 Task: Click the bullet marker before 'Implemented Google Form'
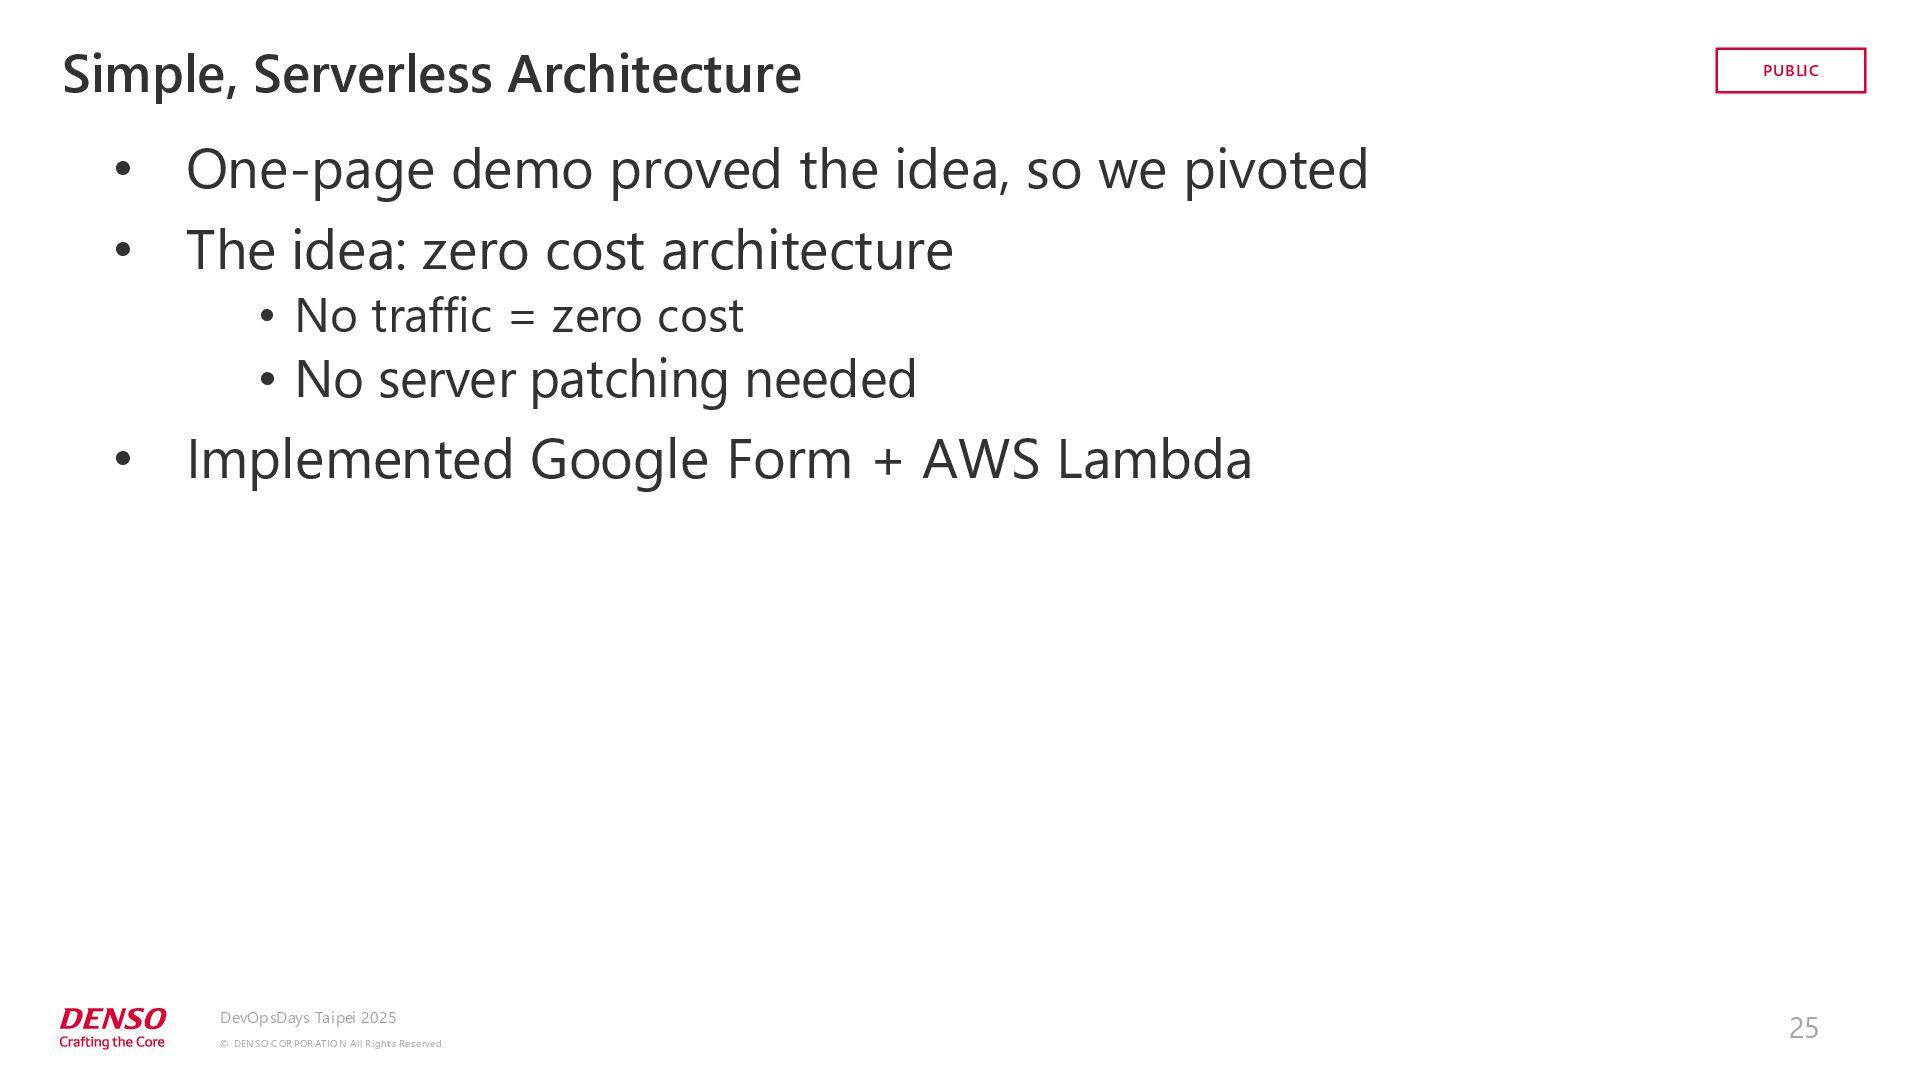(x=123, y=459)
